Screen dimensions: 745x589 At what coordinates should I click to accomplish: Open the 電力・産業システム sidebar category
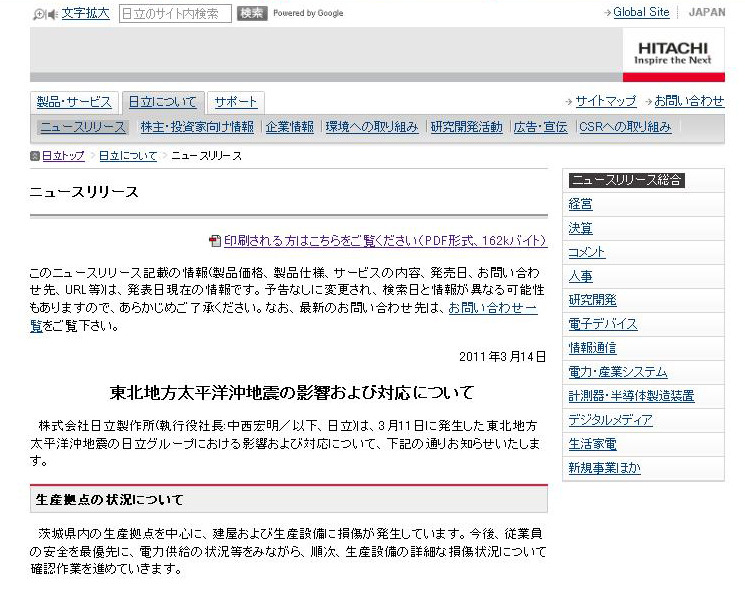pyautogui.click(x=618, y=372)
